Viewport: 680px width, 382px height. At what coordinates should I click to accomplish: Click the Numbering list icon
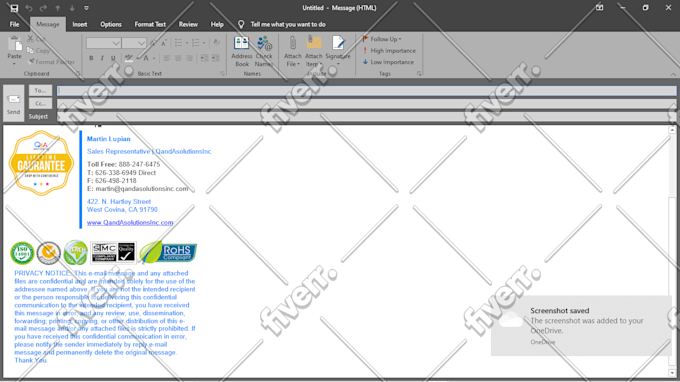point(196,43)
